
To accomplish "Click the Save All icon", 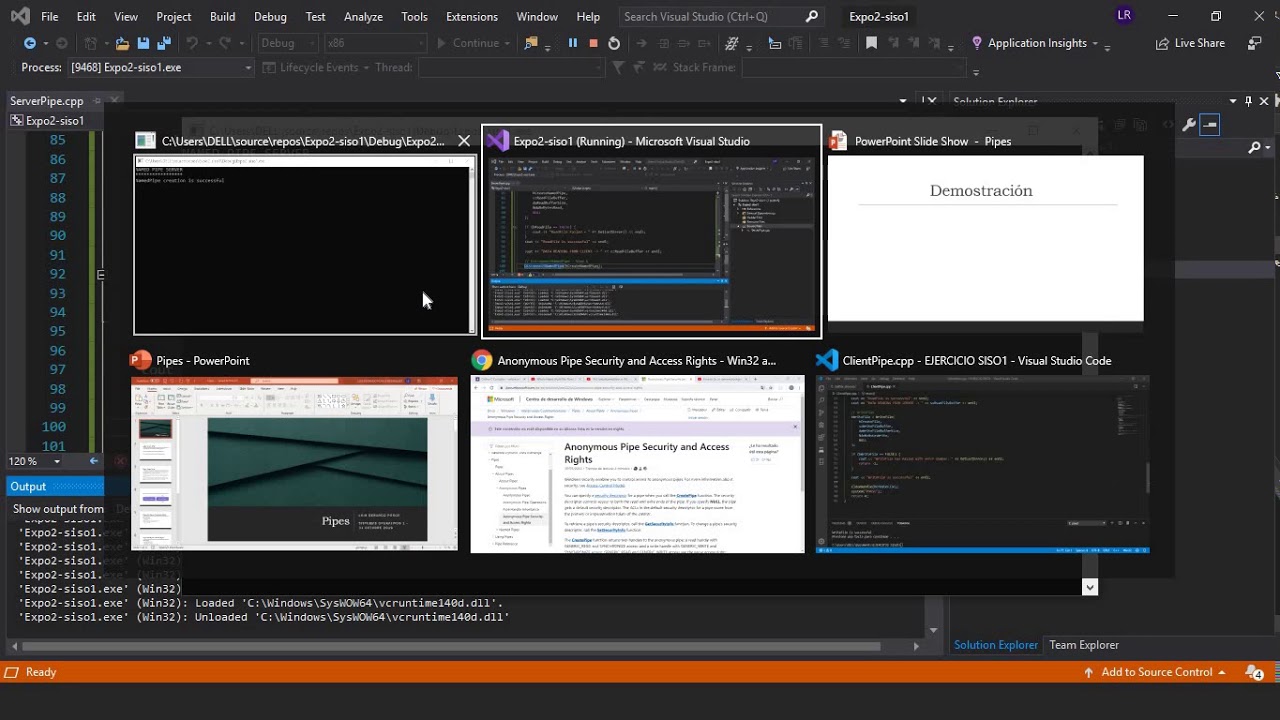I will tap(162, 43).
